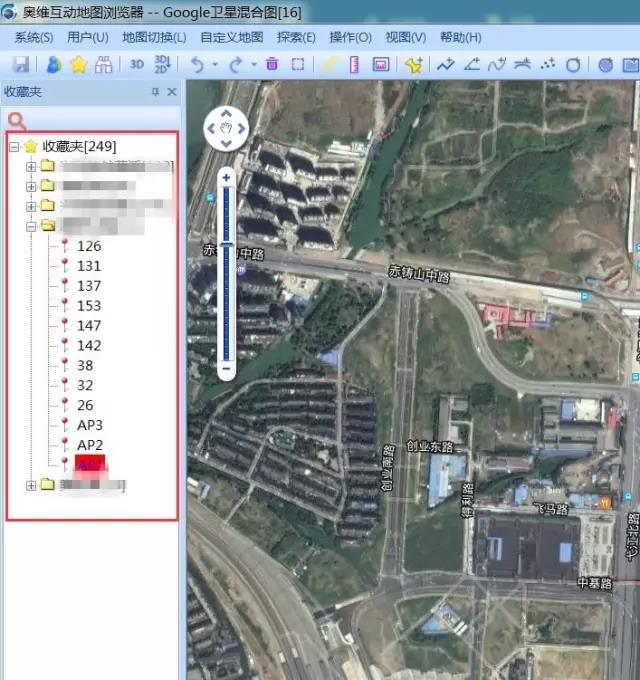Select marker 142 in favorites
640x680 pixels.
click(89, 346)
